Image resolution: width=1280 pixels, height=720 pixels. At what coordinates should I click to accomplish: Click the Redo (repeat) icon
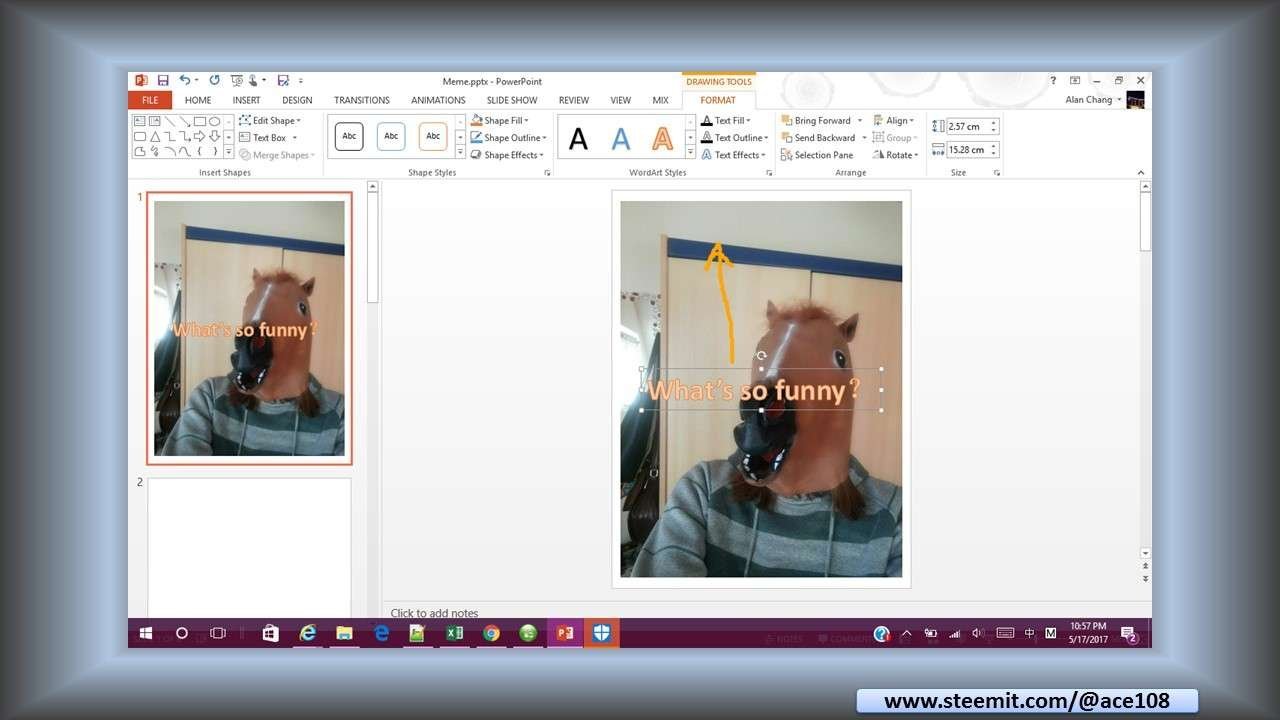(214, 81)
